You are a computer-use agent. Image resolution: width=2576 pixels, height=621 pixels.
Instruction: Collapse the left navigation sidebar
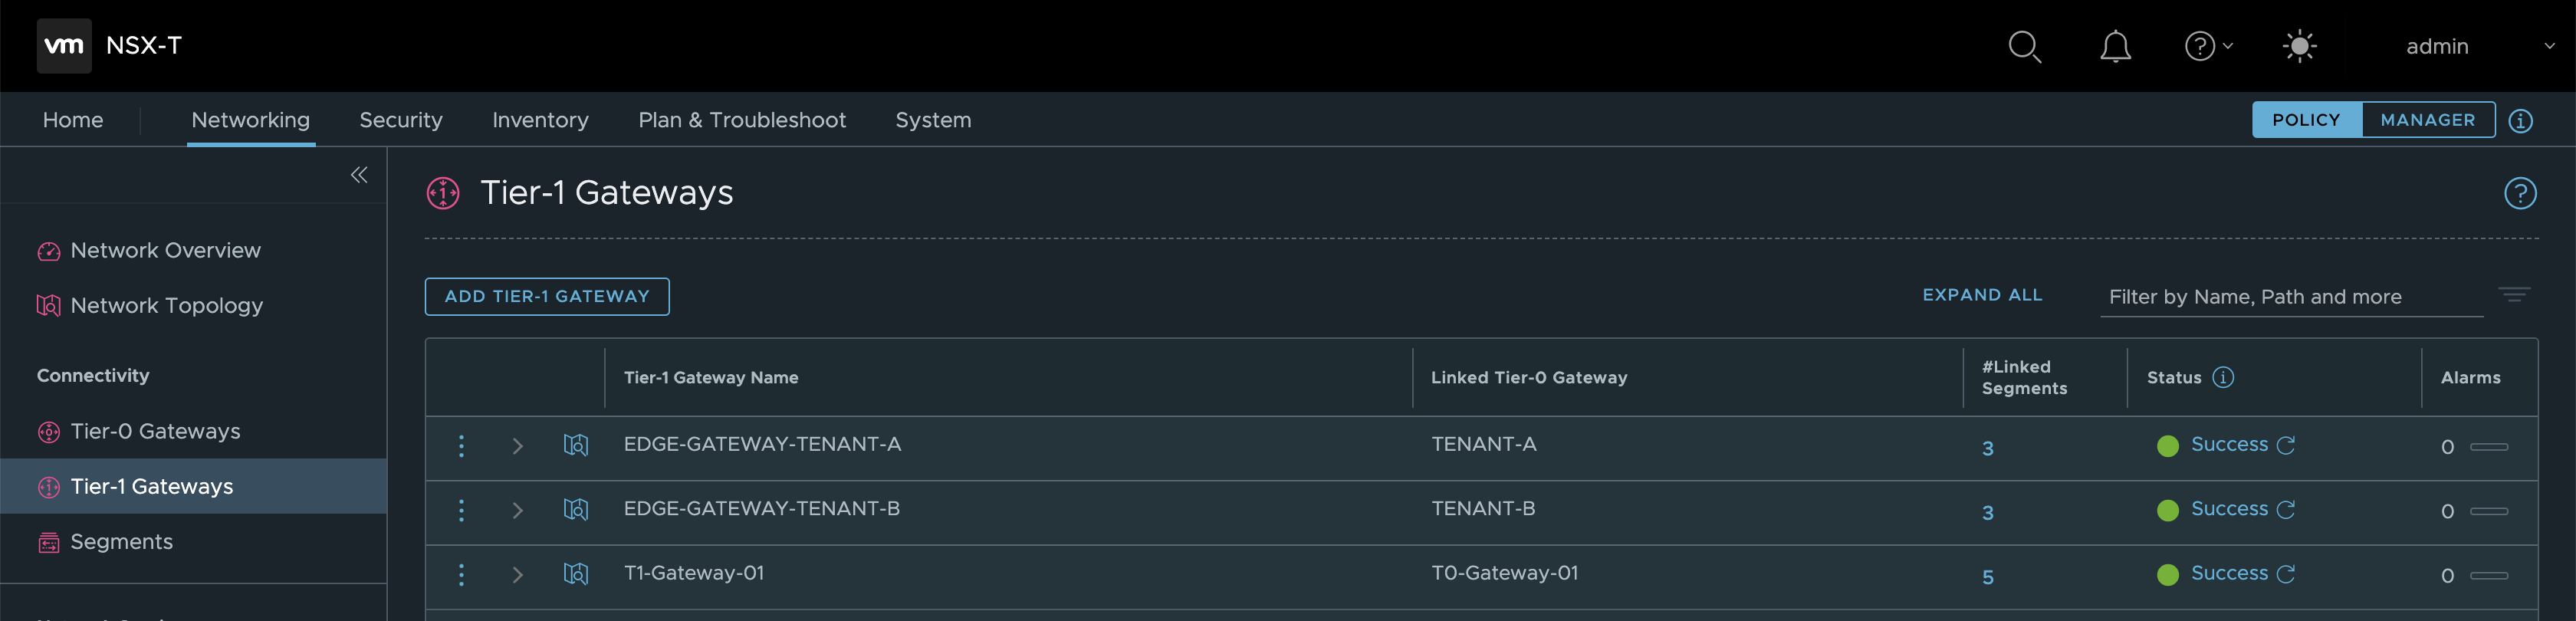point(359,175)
